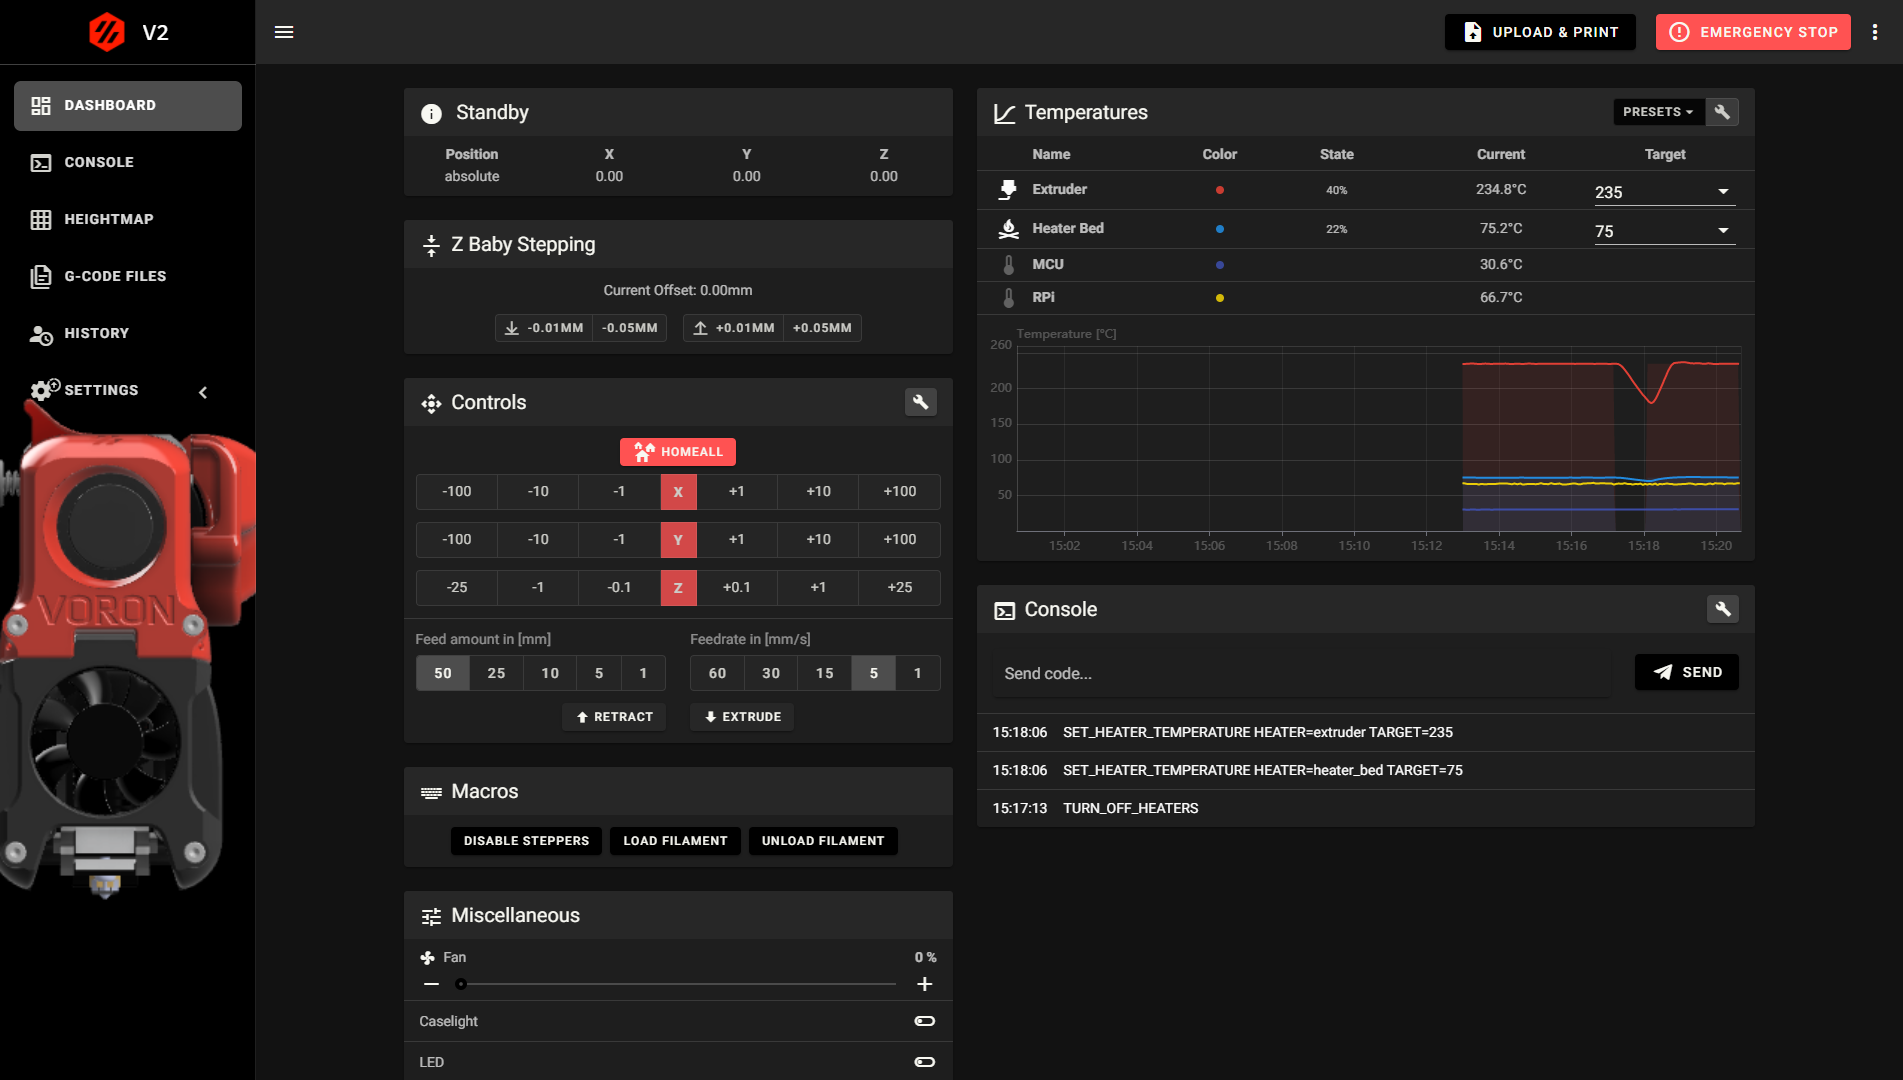This screenshot has width=1903, height=1080.
Task: Open the Heightmap page
Action: click(x=128, y=219)
